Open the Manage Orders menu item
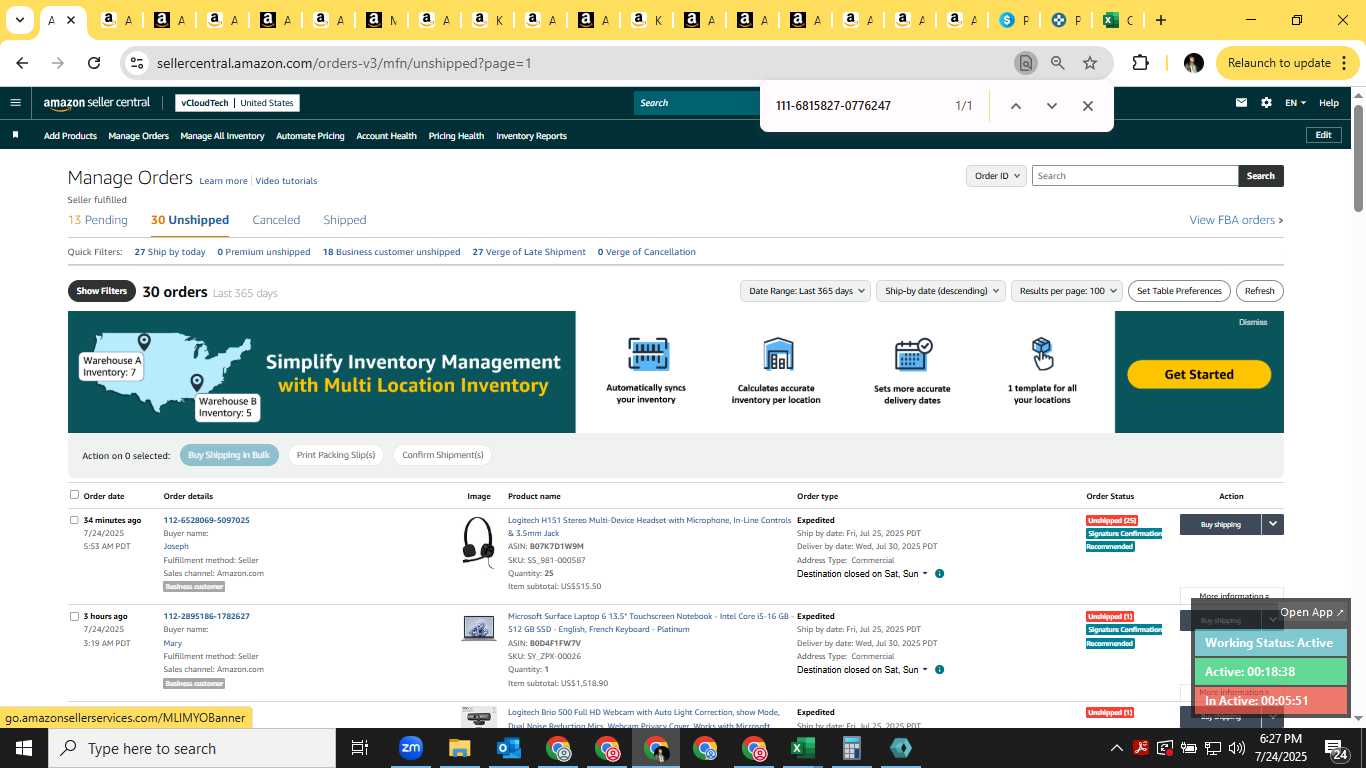 point(138,136)
